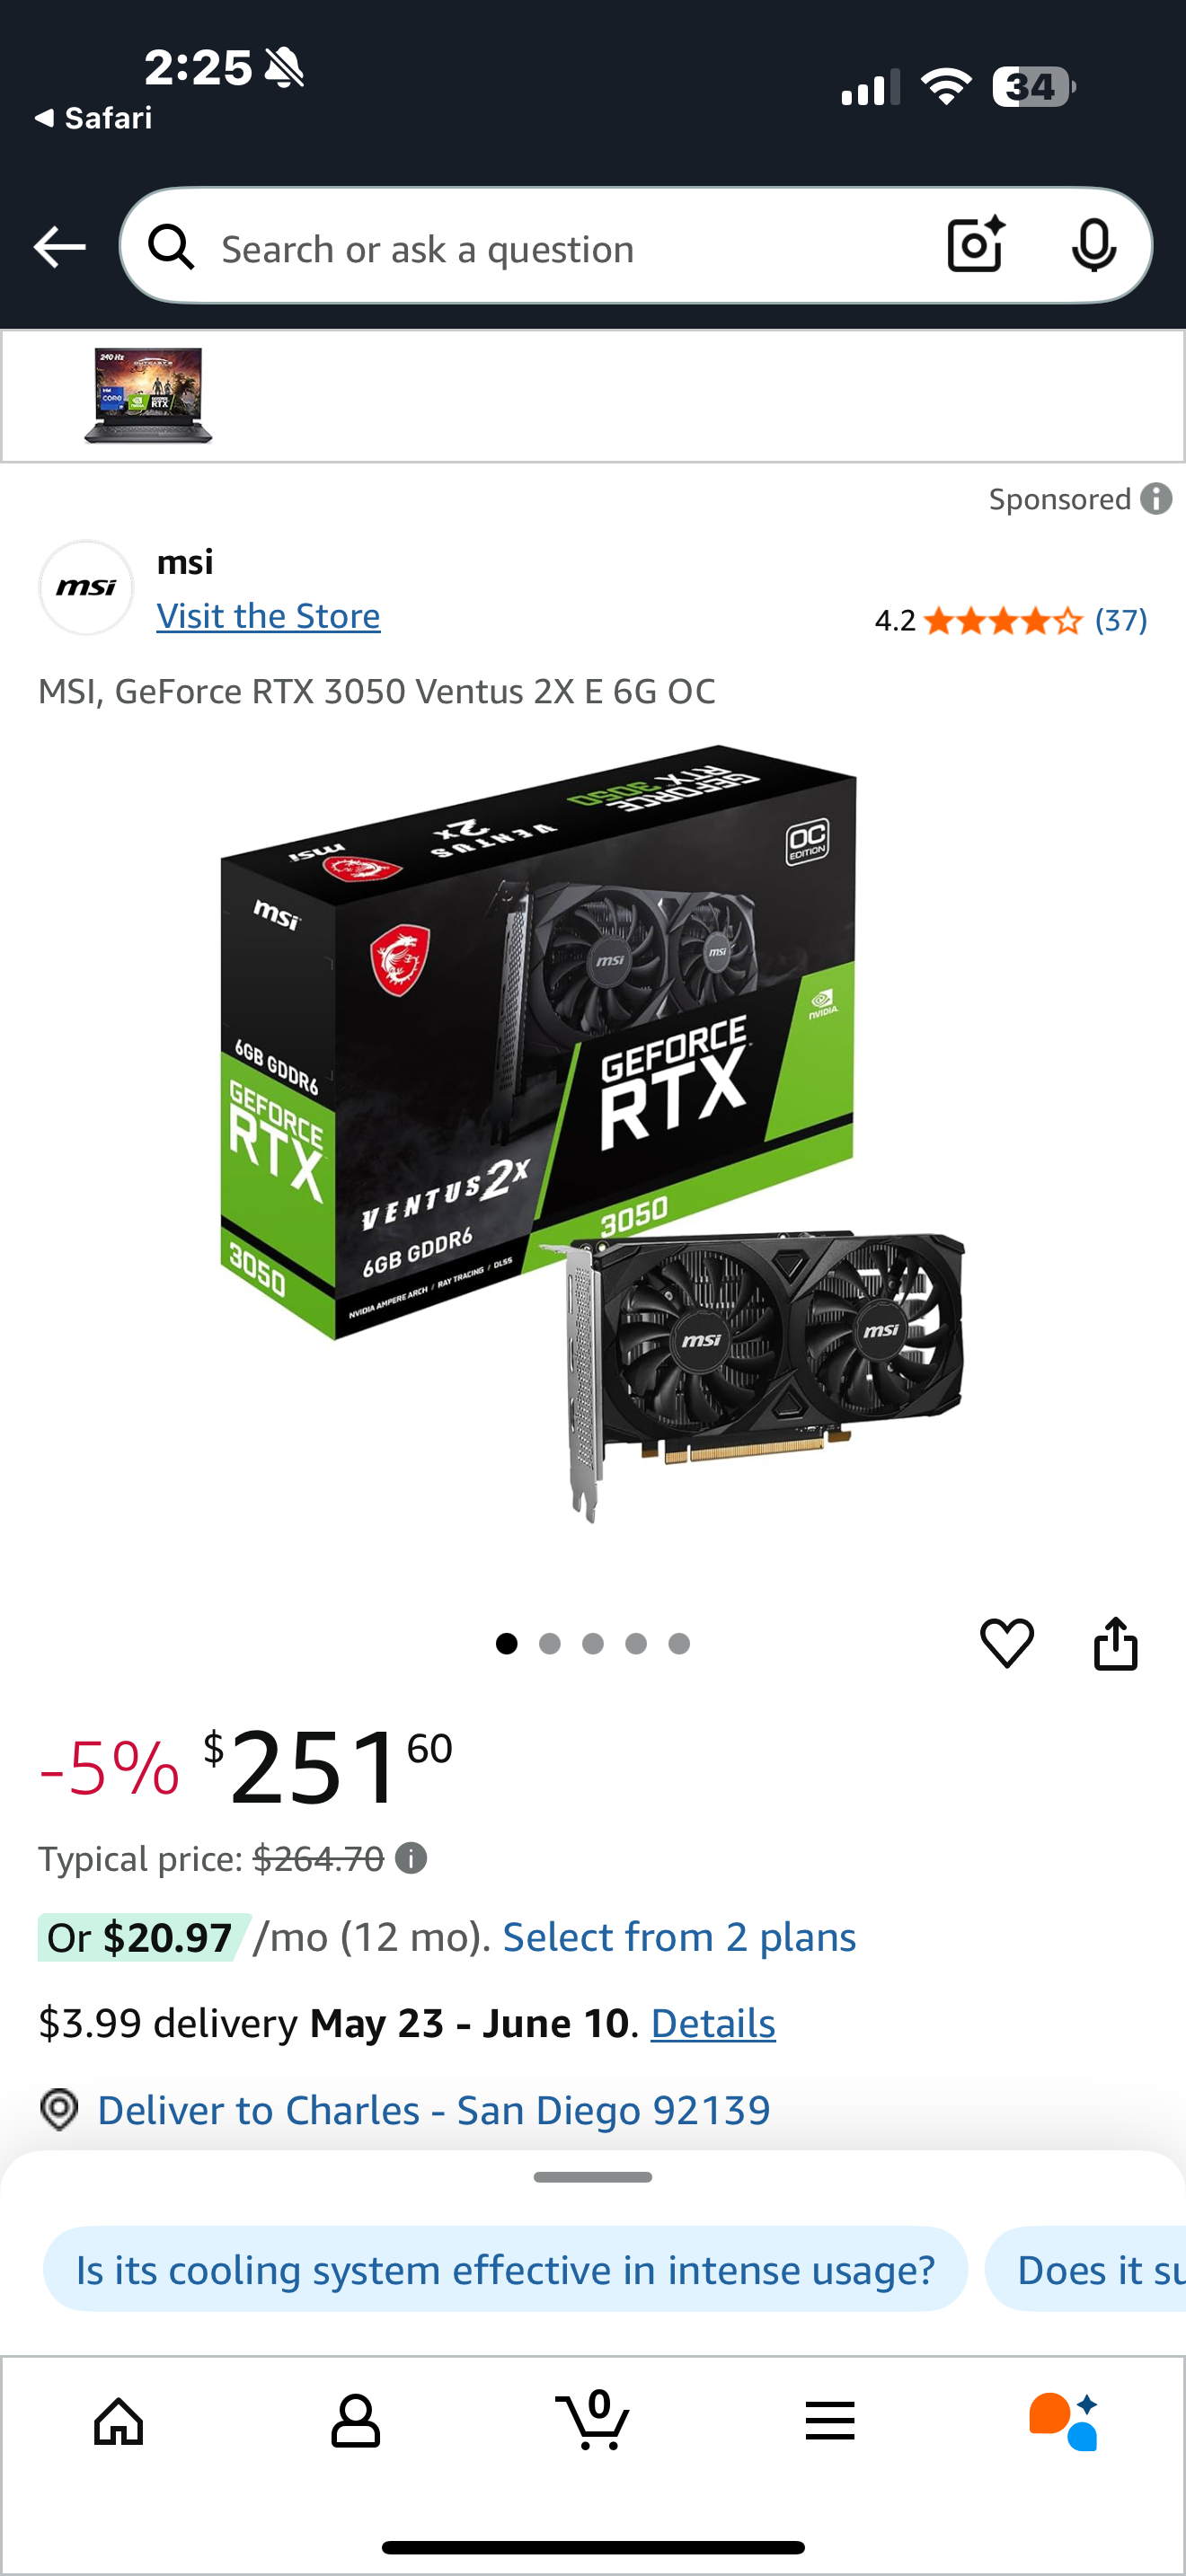Tap the back arrow icon

pyautogui.click(x=59, y=247)
